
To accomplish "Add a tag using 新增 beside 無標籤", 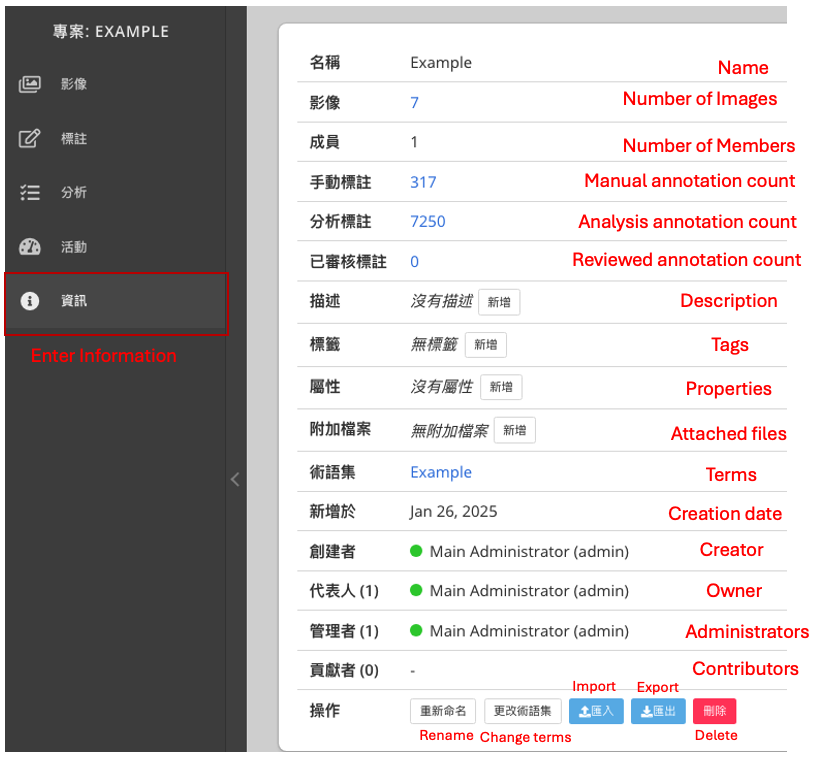I will point(486,345).
